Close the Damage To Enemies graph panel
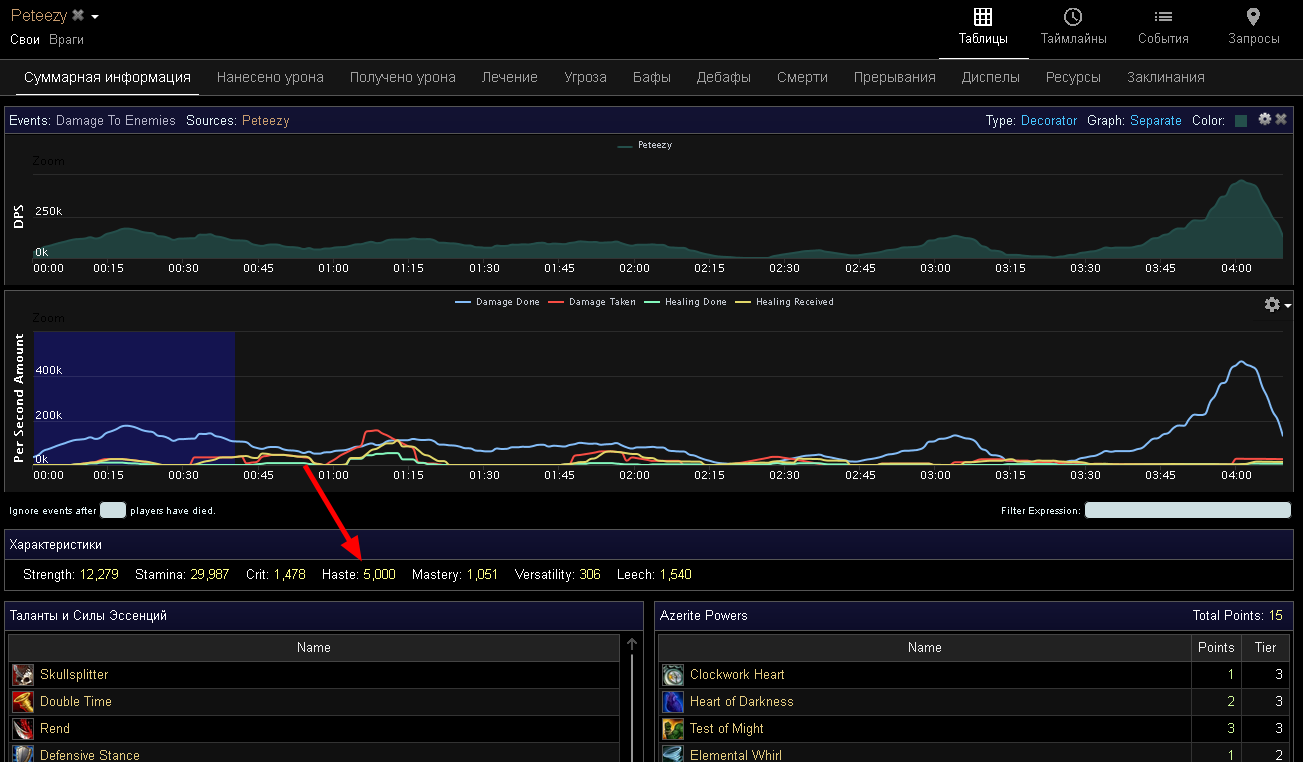The width and height of the screenshot is (1303, 762). [x=1281, y=120]
